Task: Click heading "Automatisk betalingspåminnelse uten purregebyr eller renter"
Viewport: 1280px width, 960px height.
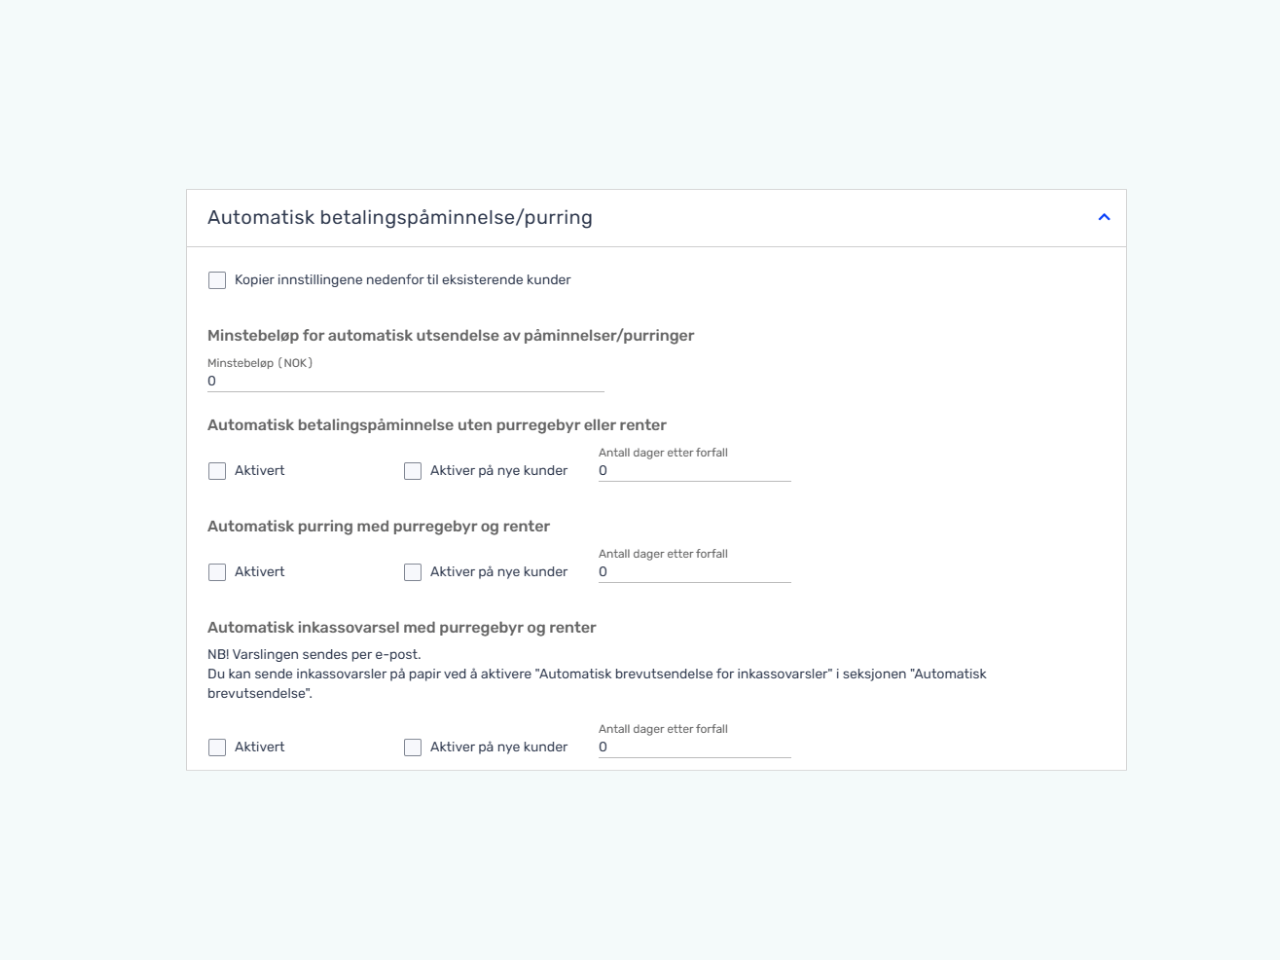Action: pos(437,425)
